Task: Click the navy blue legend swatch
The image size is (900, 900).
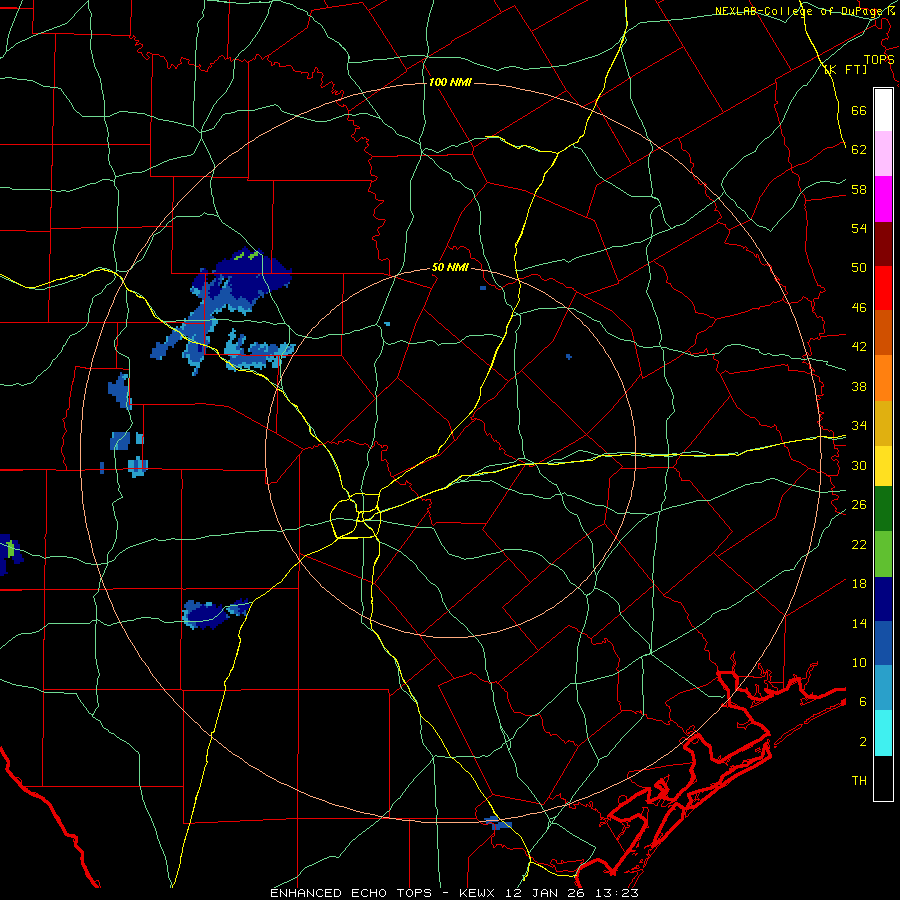Action: click(883, 599)
